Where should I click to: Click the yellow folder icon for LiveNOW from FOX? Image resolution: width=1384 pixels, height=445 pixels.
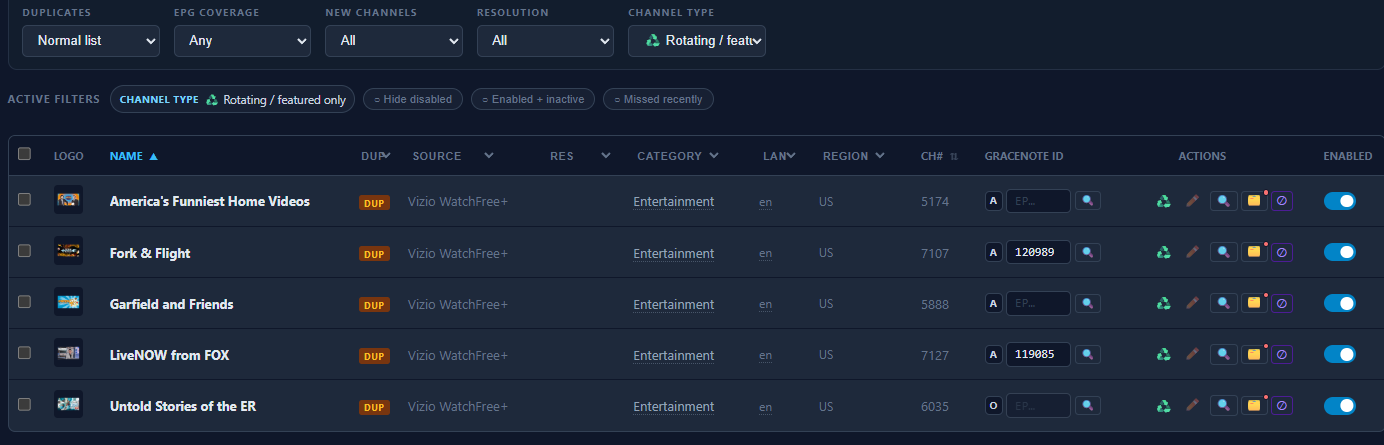1253,354
